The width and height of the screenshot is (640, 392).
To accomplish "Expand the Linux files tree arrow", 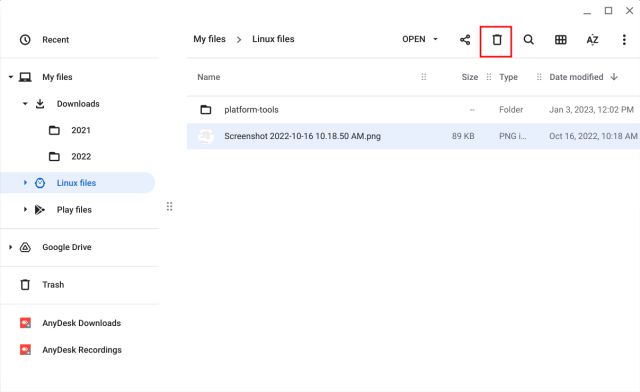I will pos(25,183).
